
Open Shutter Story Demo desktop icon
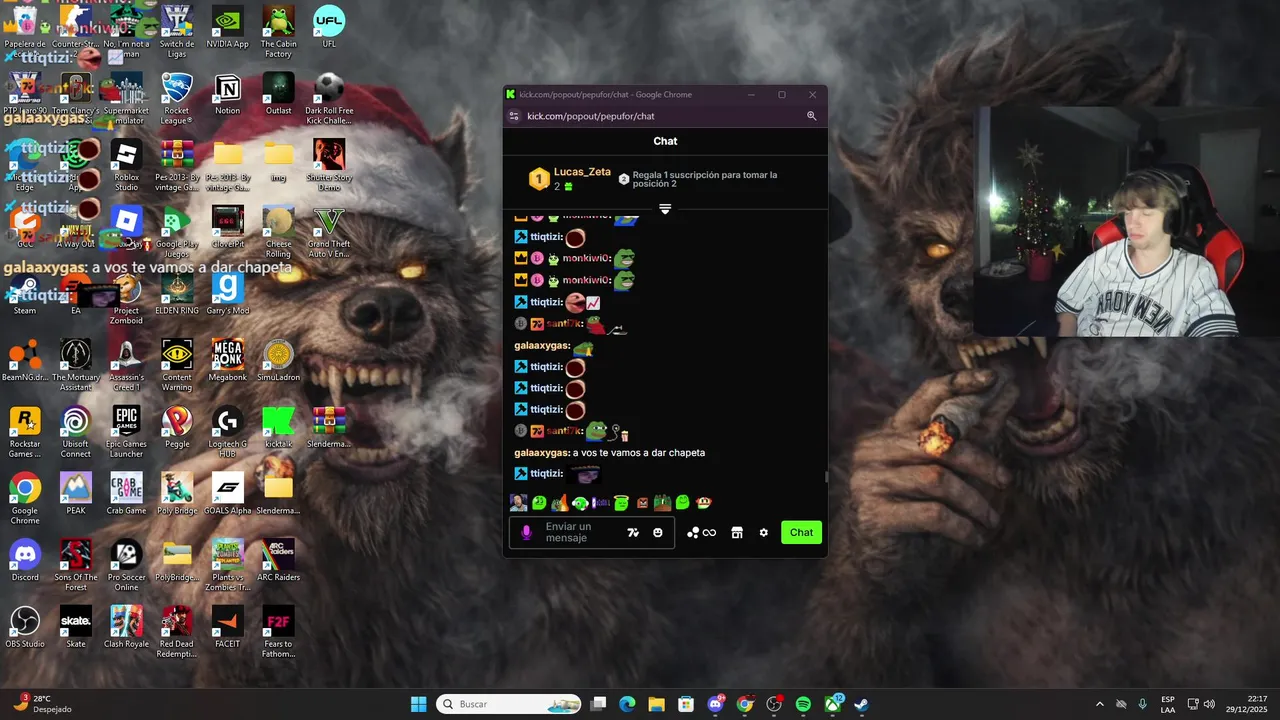tap(329, 166)
